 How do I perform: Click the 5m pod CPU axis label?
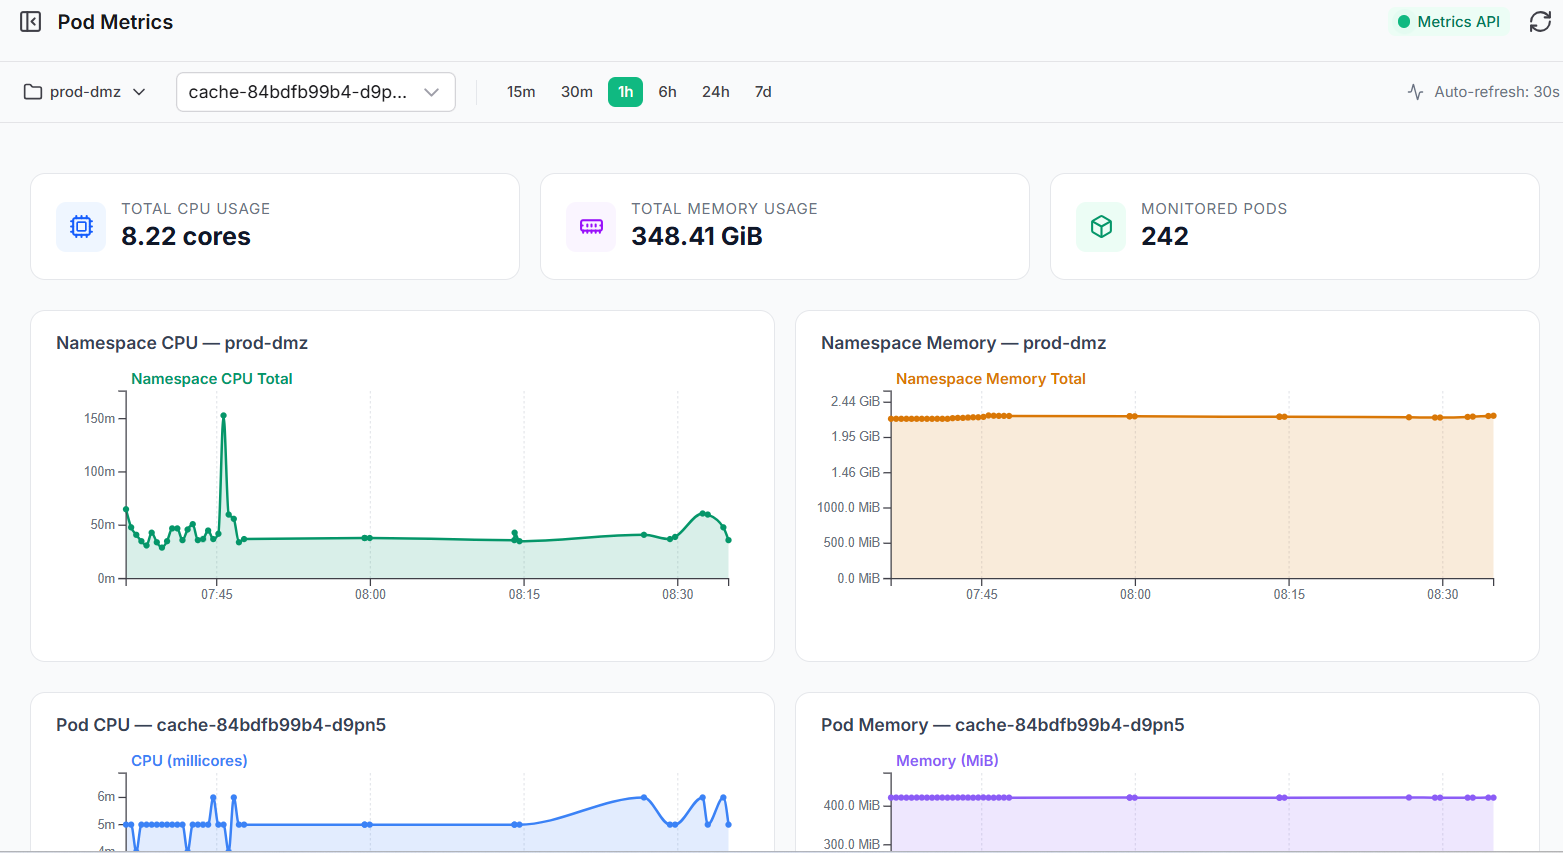pyautogui.click(x=106, y=825)
